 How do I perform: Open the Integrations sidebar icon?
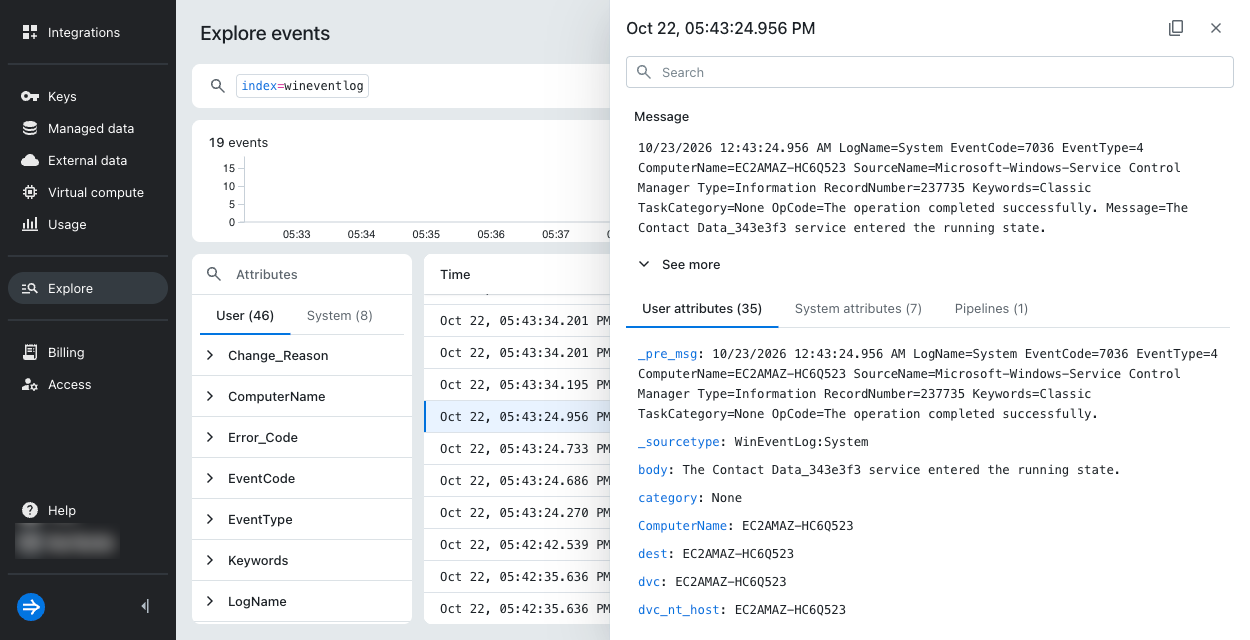30,32
